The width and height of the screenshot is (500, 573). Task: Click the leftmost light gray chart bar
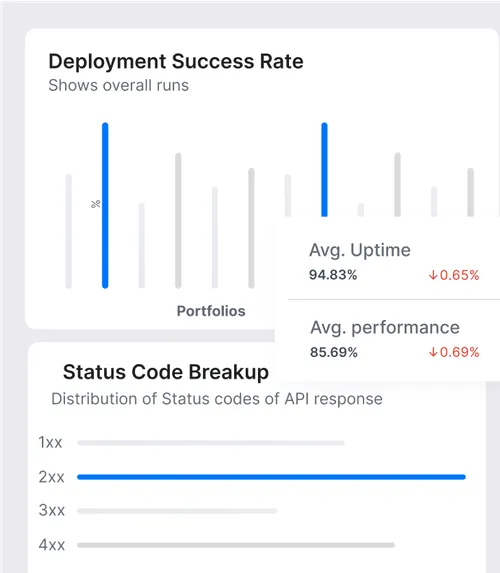(x=68, y=231)
